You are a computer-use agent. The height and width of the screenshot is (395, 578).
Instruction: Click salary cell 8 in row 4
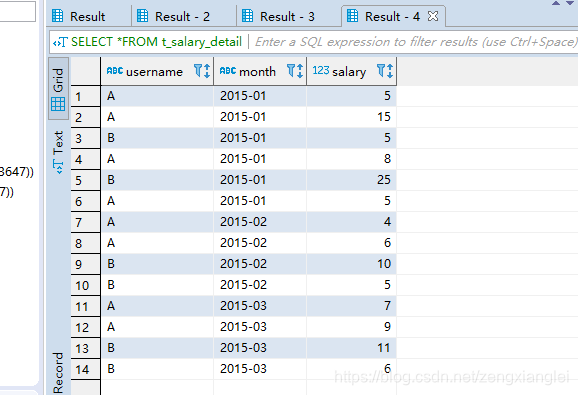351,159
